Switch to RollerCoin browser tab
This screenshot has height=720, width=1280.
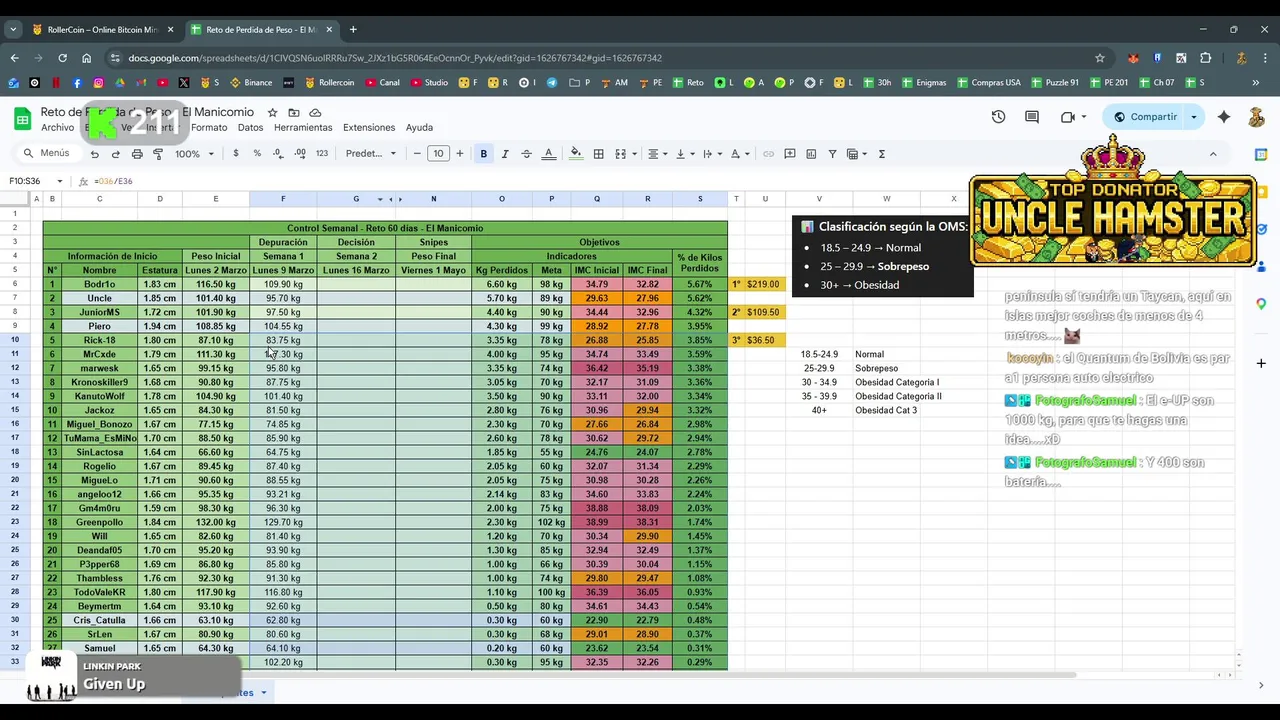(102, 30)
